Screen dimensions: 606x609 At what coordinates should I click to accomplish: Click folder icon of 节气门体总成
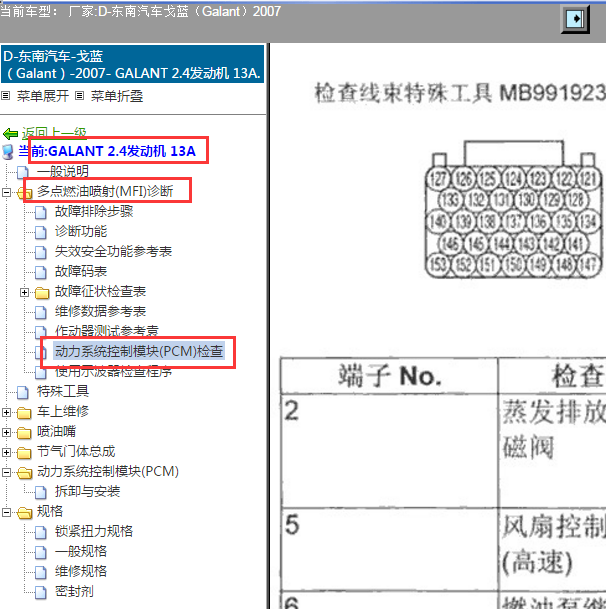(24, 452)
